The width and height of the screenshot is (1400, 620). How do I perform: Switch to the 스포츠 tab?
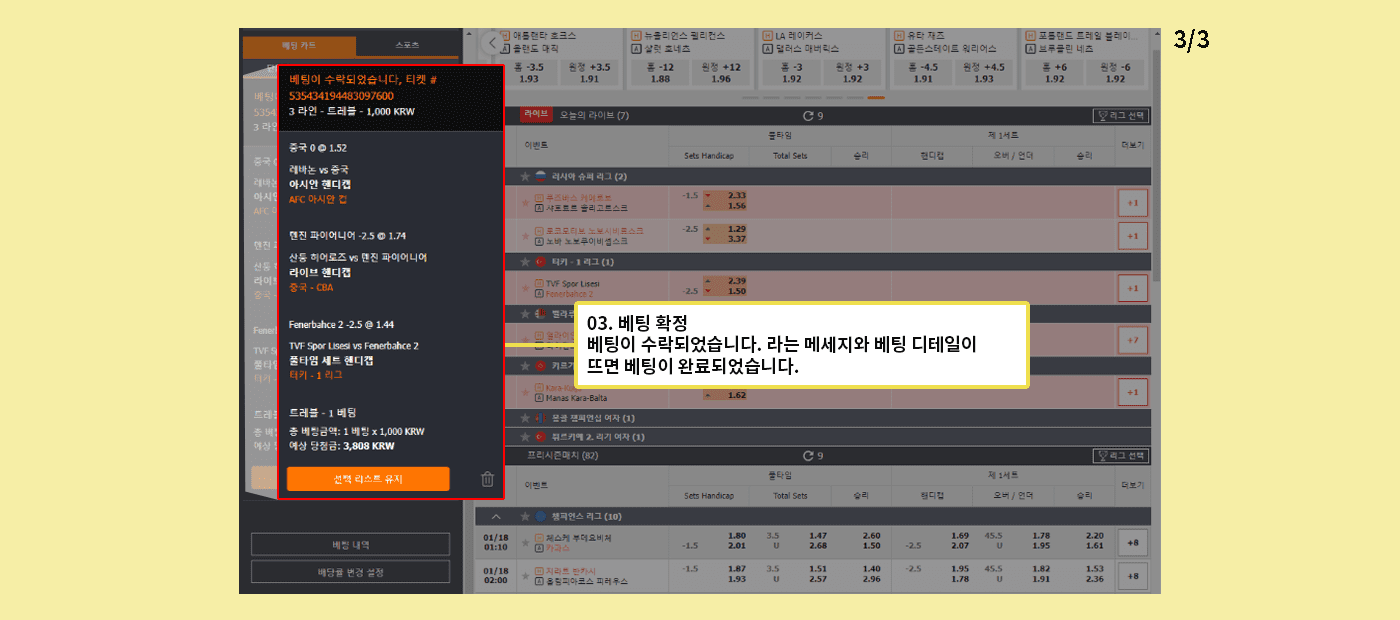(x=406, y=46)
